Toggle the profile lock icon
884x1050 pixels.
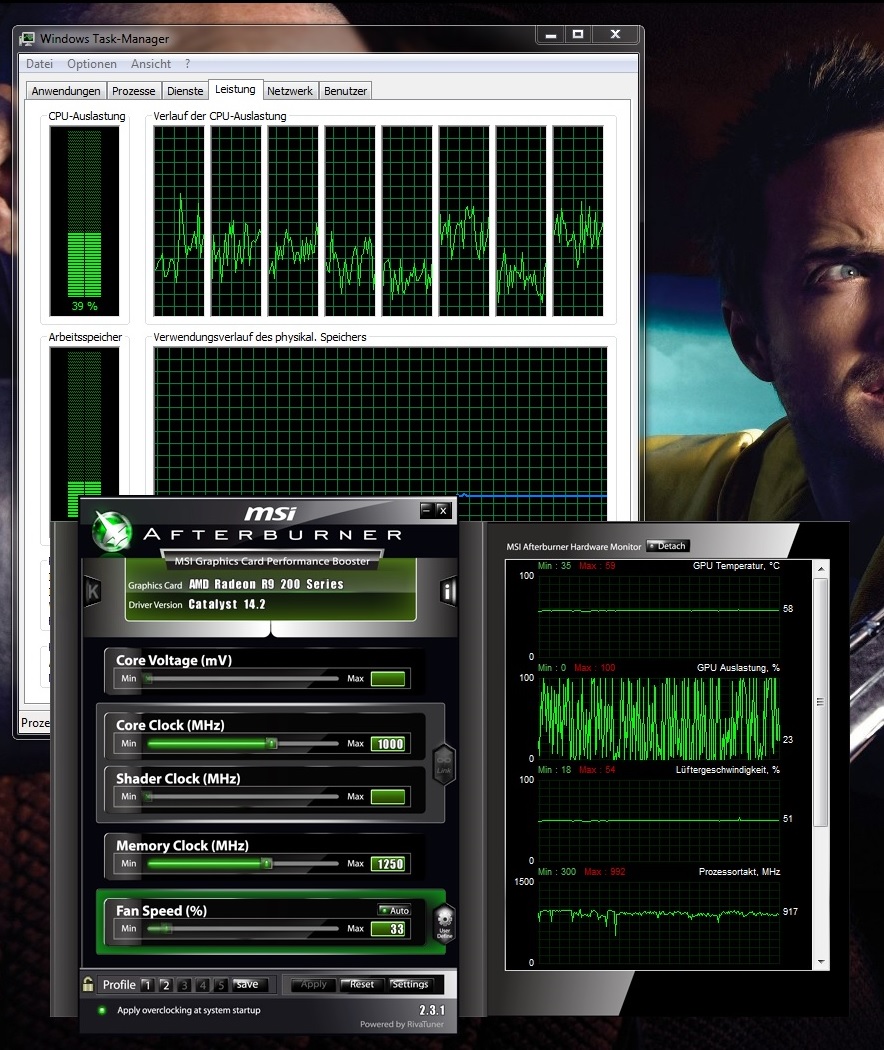point(88,984)
